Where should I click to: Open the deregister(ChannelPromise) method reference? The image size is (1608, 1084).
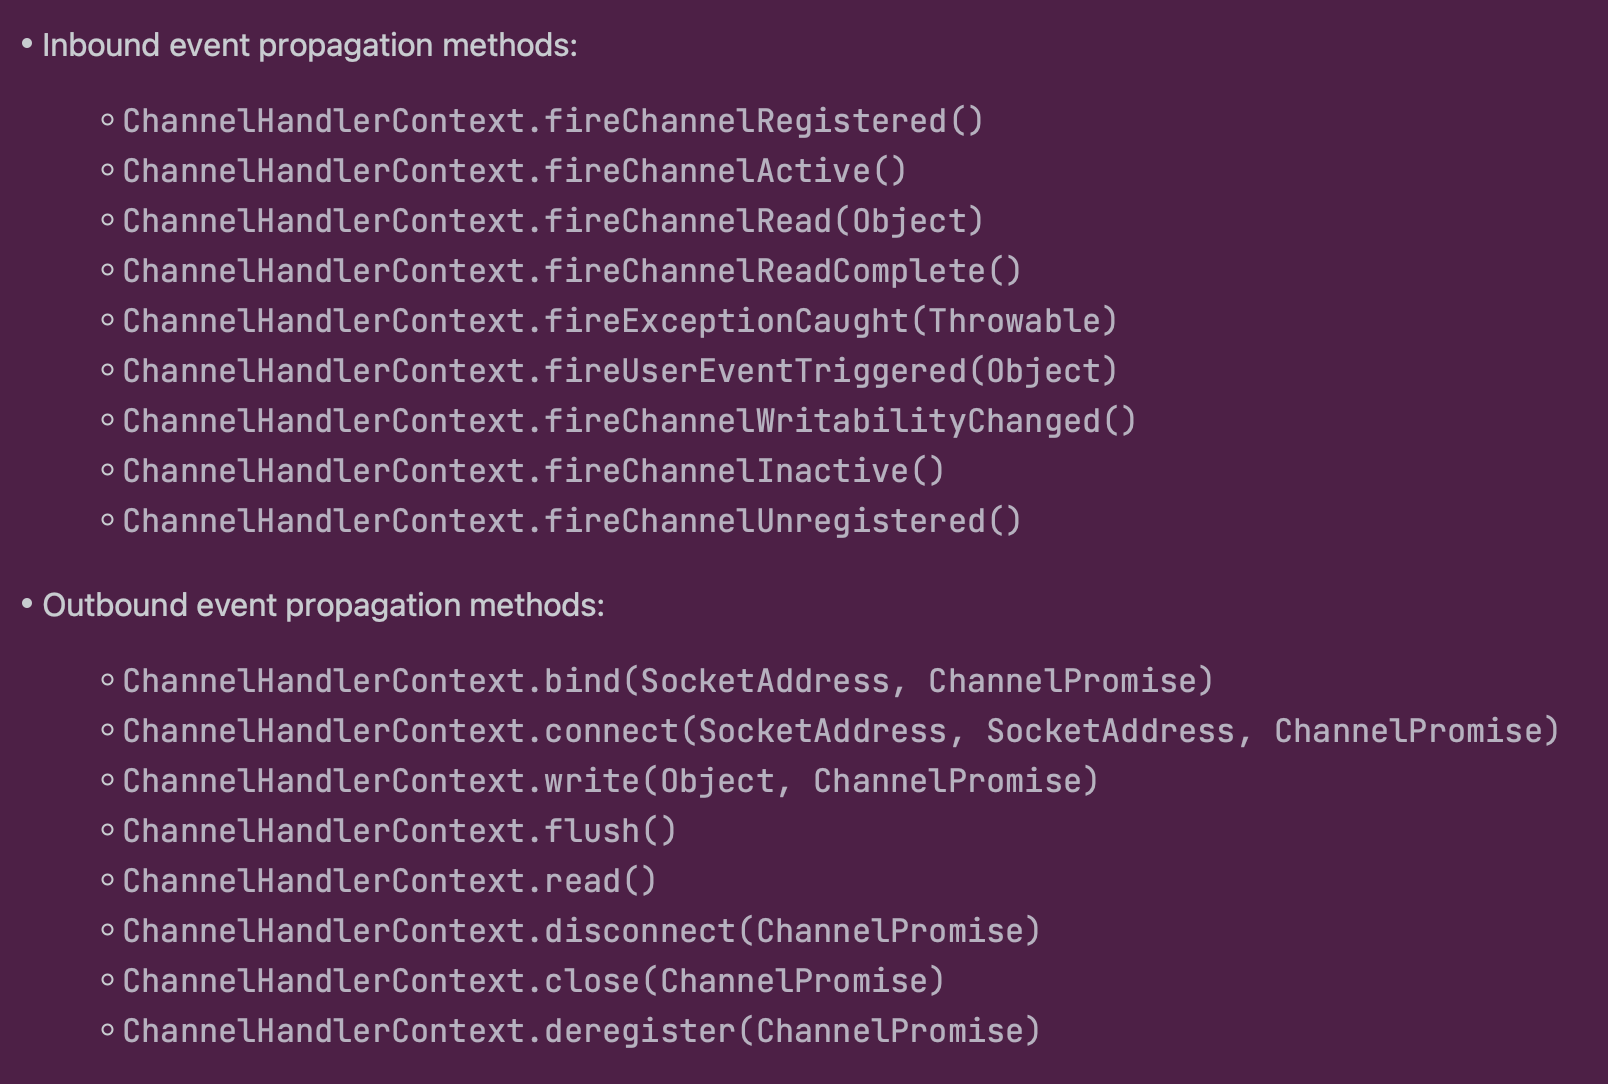[x=581, y=1031]
